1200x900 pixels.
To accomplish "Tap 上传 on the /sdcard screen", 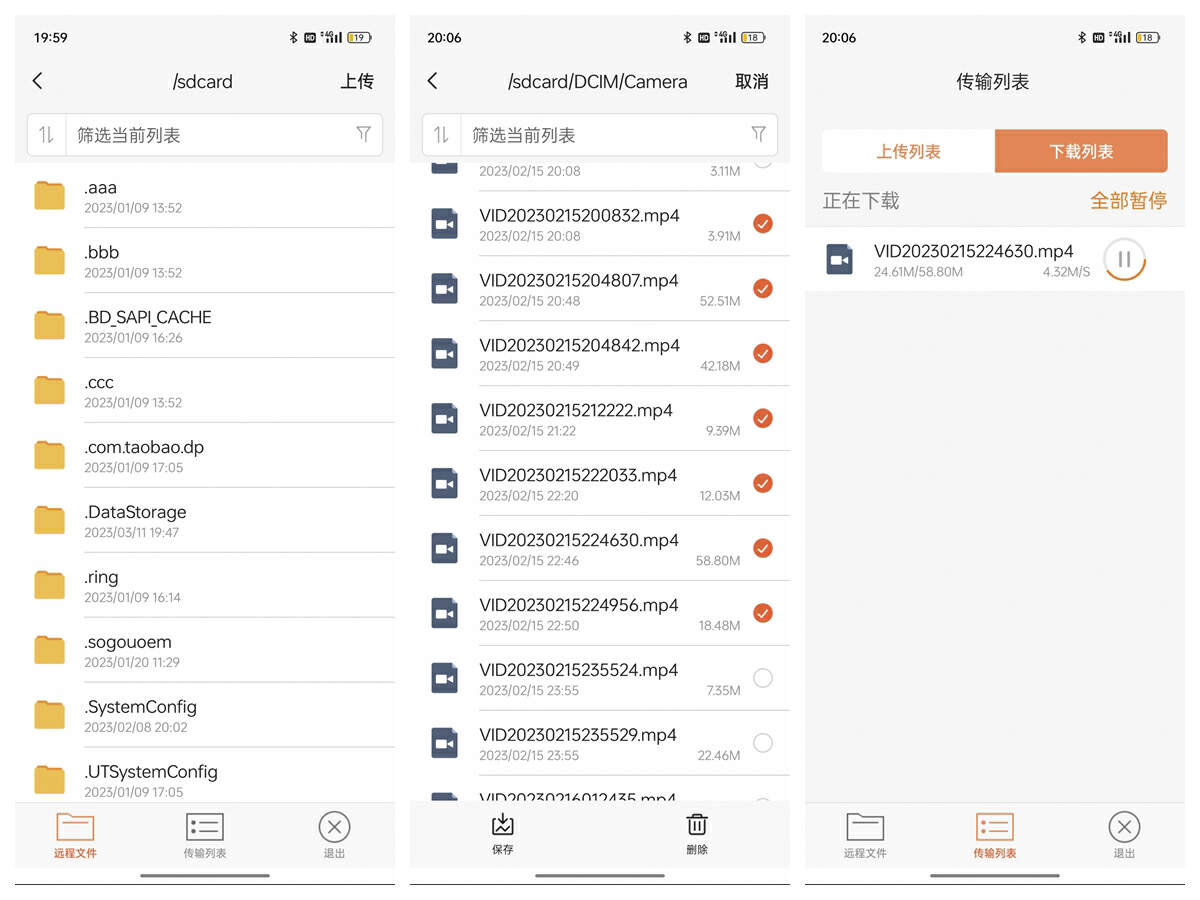I will (x=357, y=81).
